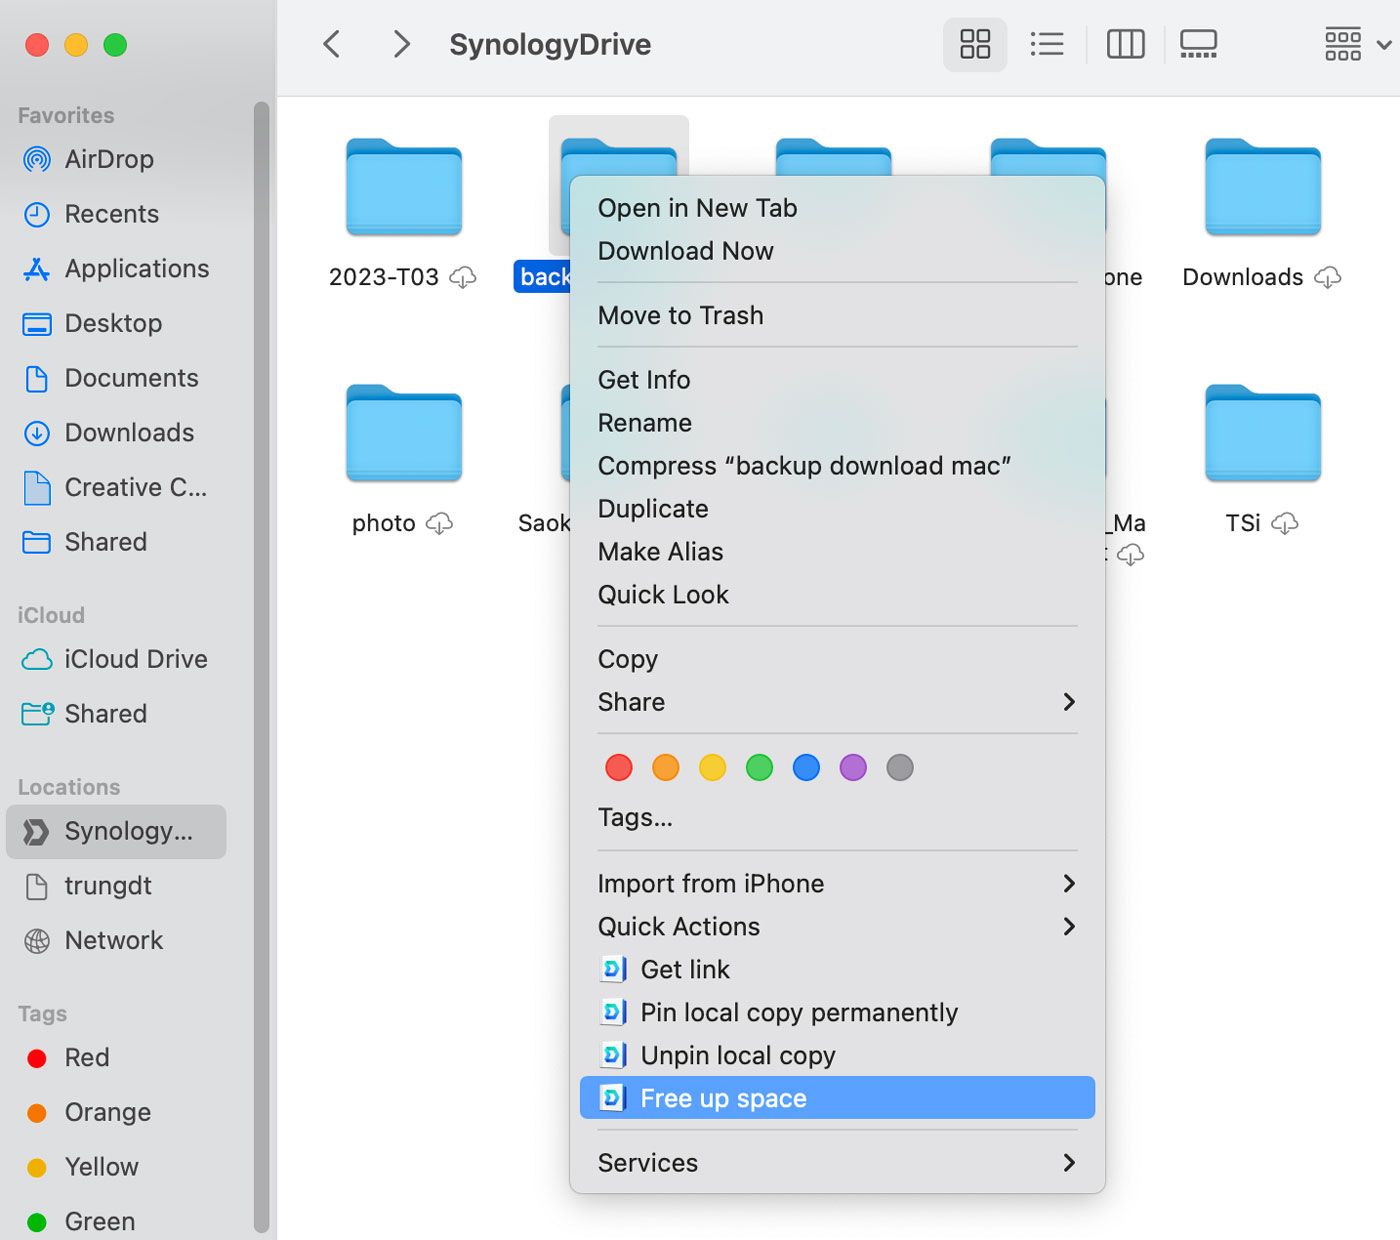This screenshot has height=1240, width=1400.
Task: Choose Synology Get link
Action: pos(837,970)
